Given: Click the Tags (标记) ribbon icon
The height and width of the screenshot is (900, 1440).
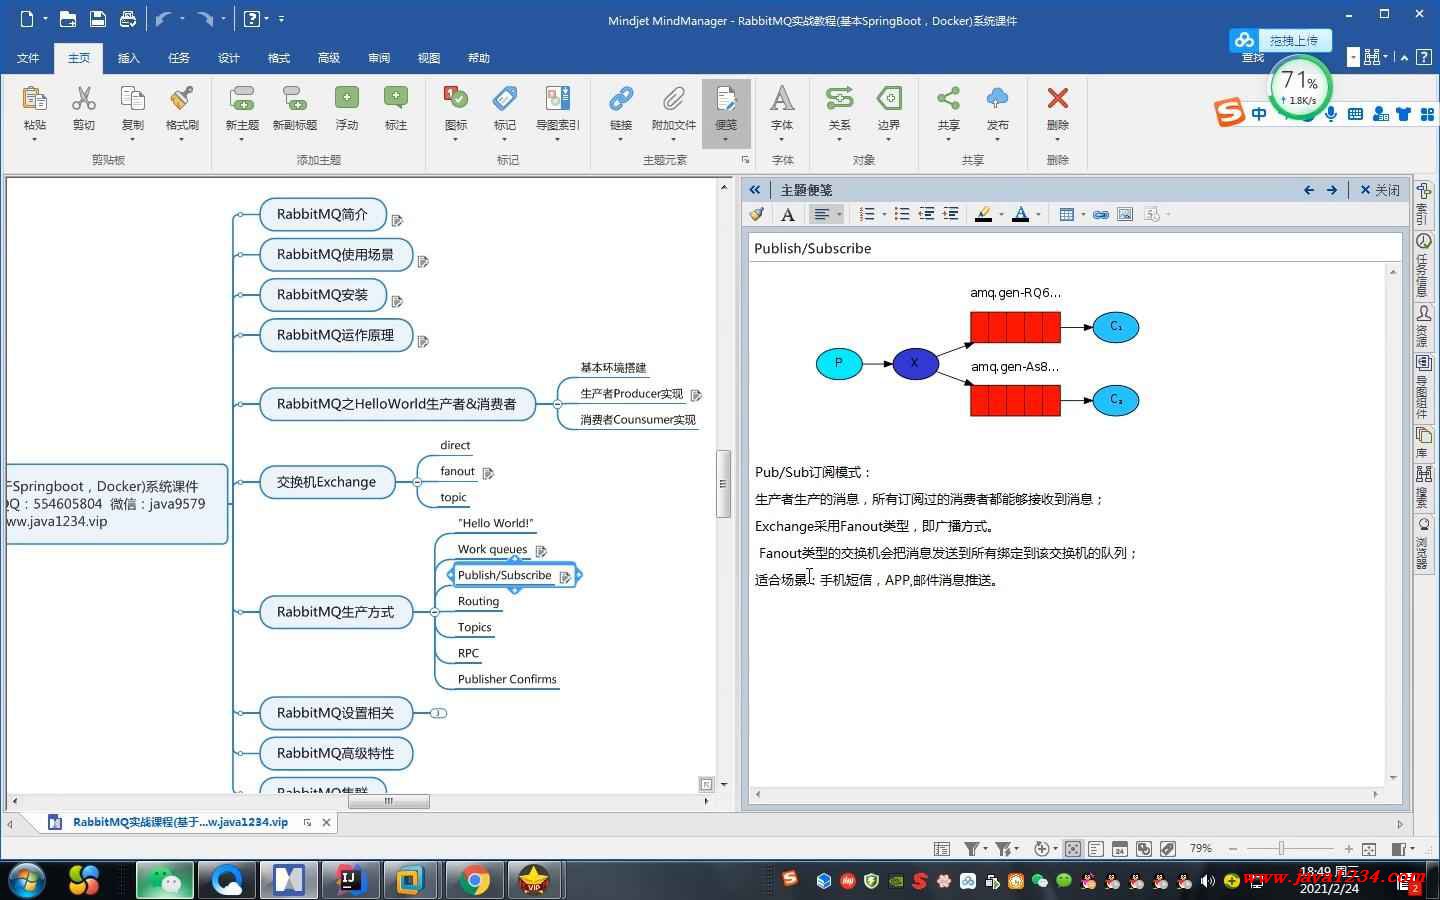Looking at the screenshot, I should 505,99.
